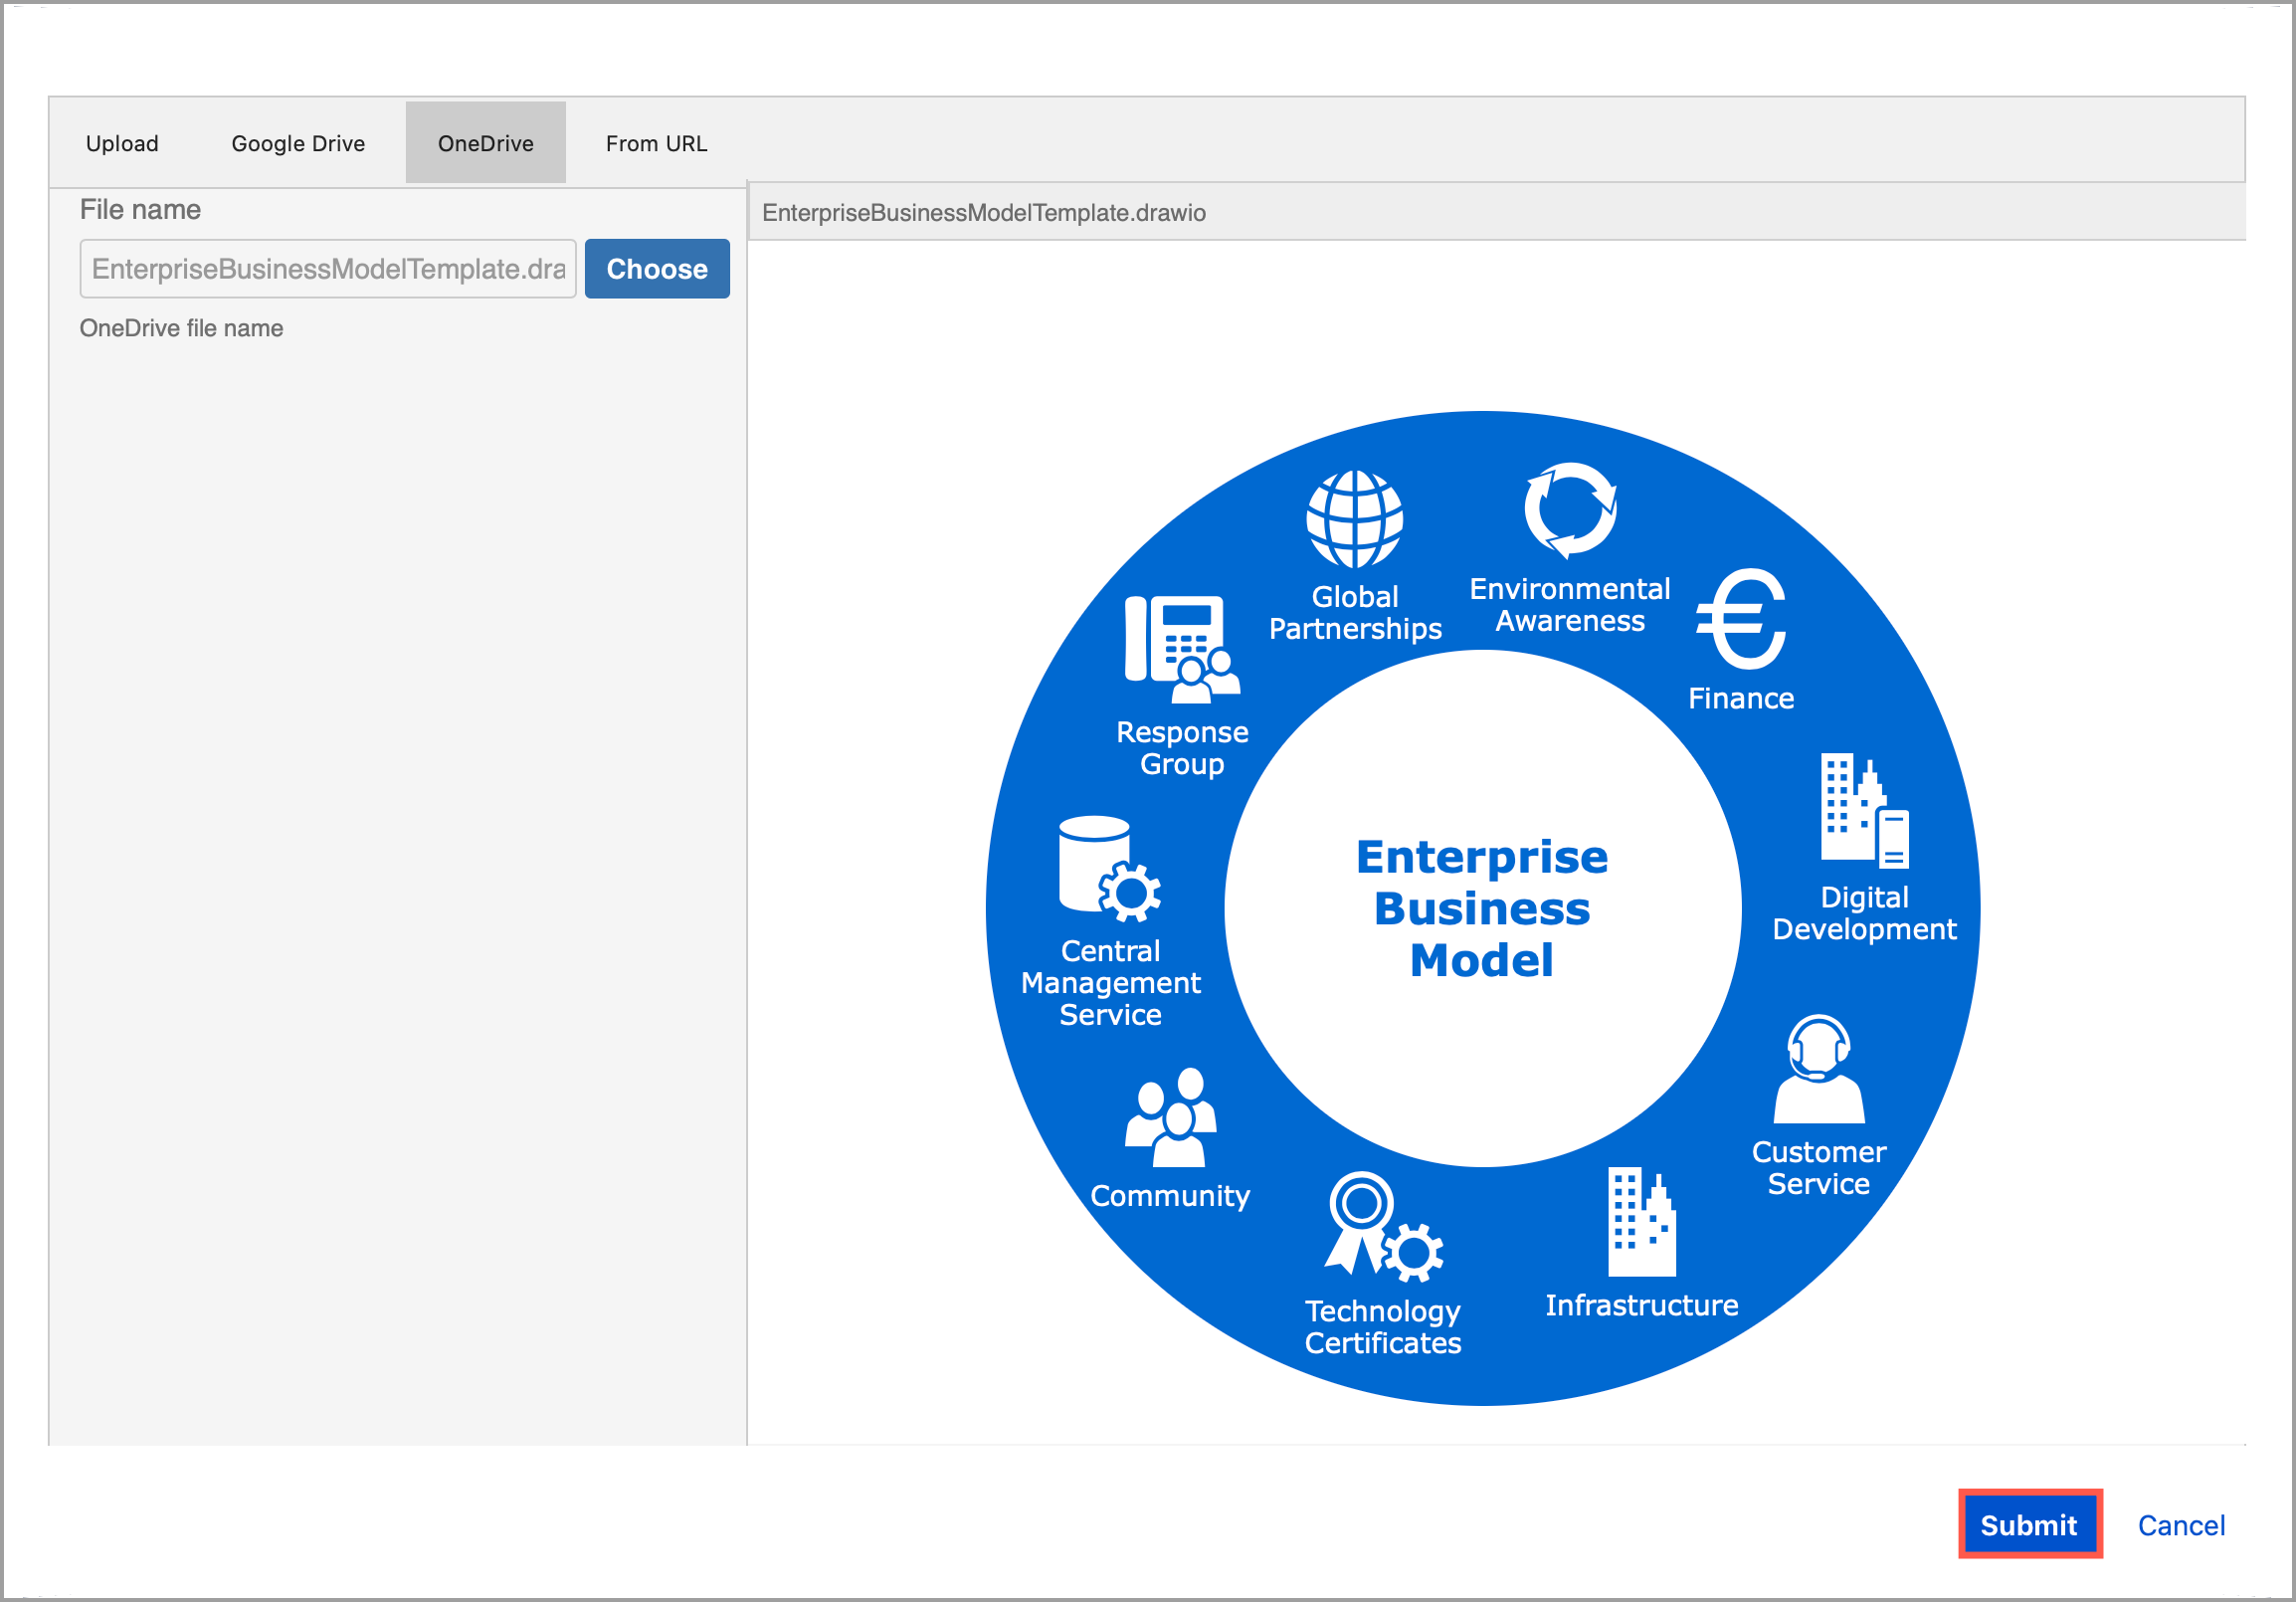Switch to the Upload tab
The height and width of the screenshot is (1602, 2296).
coord(121,142)
